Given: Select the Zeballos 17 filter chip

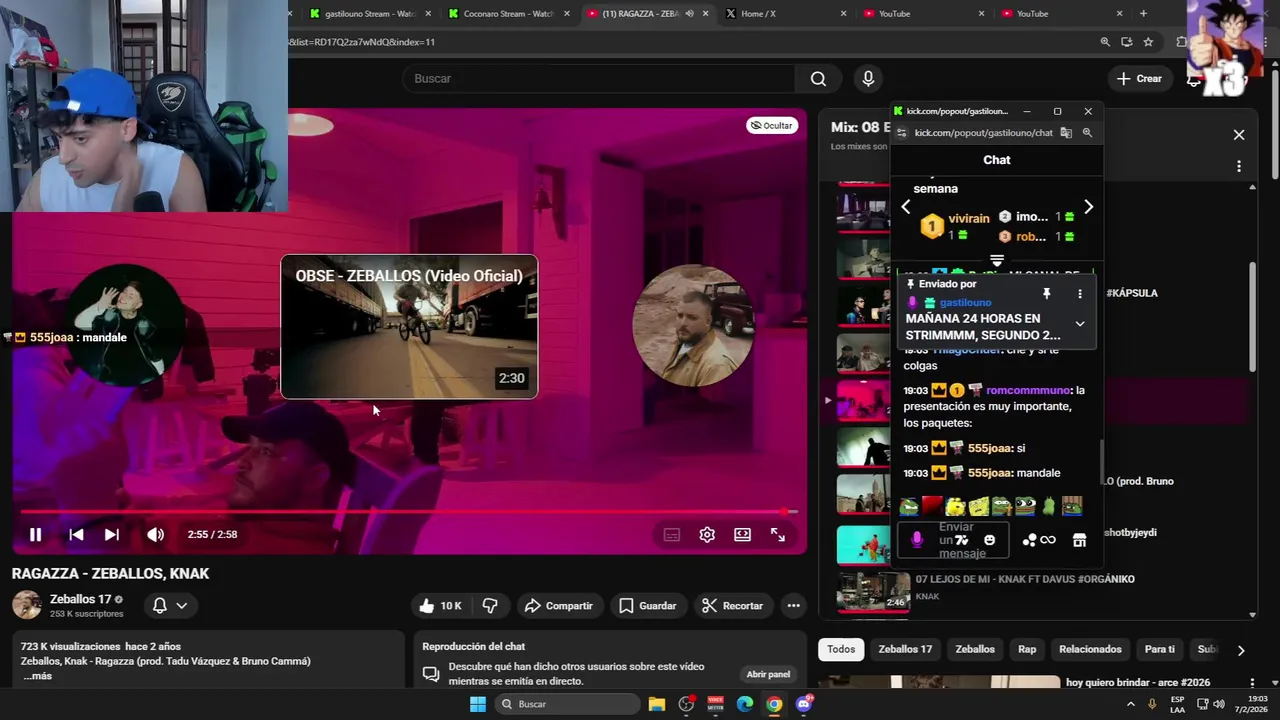Looking at the screenshot, I should point(905,650).
